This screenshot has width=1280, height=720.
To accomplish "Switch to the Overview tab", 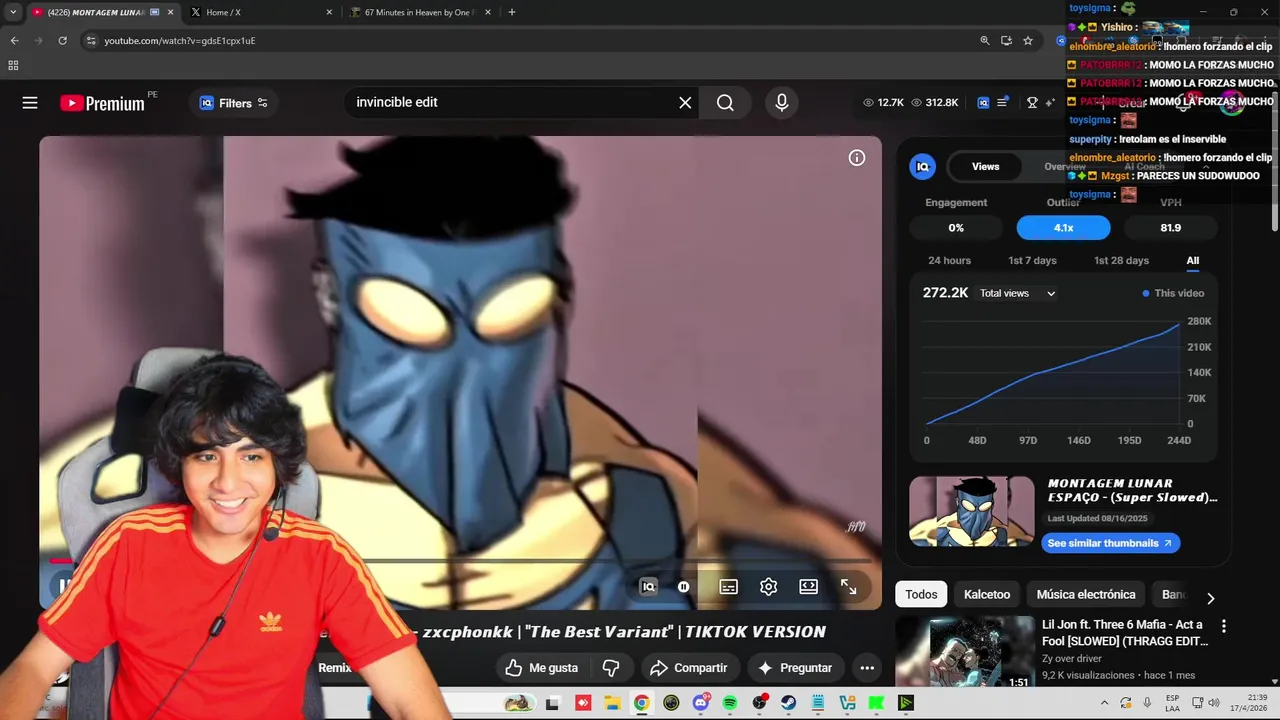I will (x=1064, y=167).
